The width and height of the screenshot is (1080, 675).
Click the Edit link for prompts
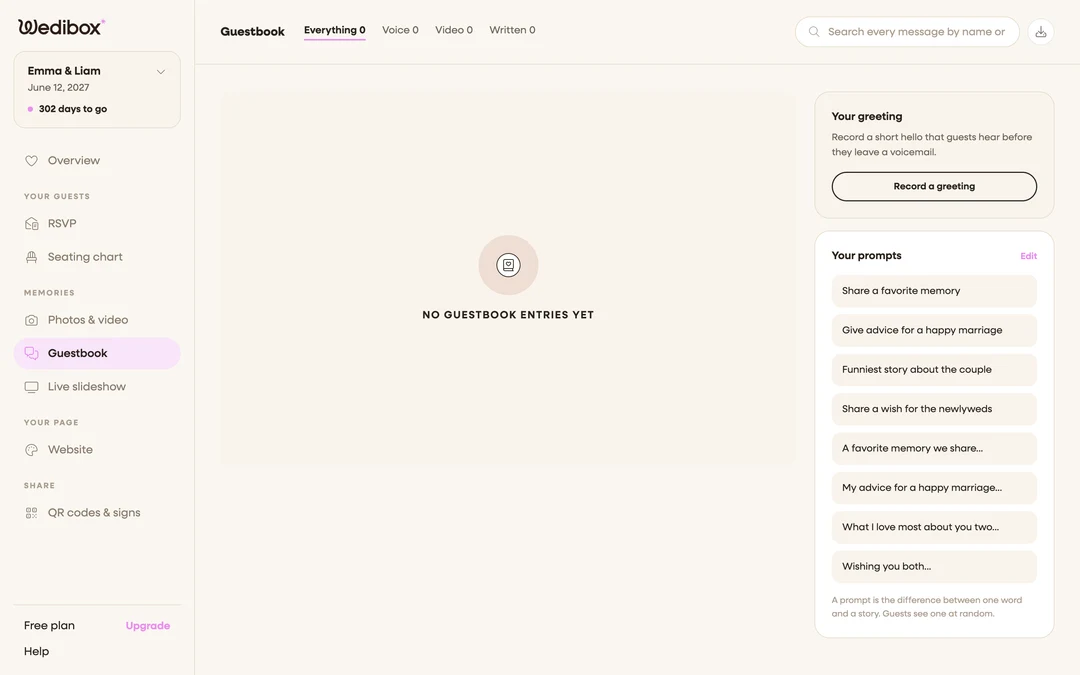pos(1028,256)
